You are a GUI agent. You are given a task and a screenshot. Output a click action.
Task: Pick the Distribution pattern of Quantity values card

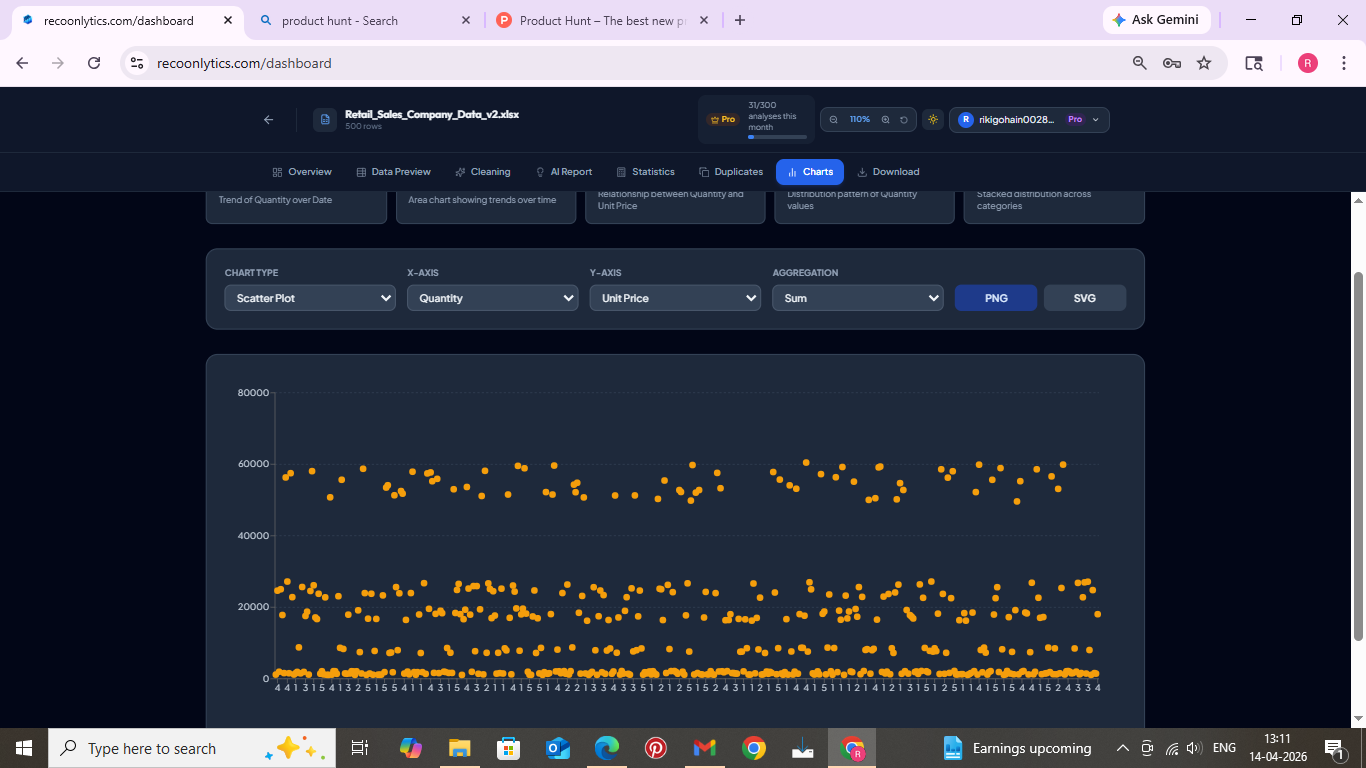tap(865, 206)
